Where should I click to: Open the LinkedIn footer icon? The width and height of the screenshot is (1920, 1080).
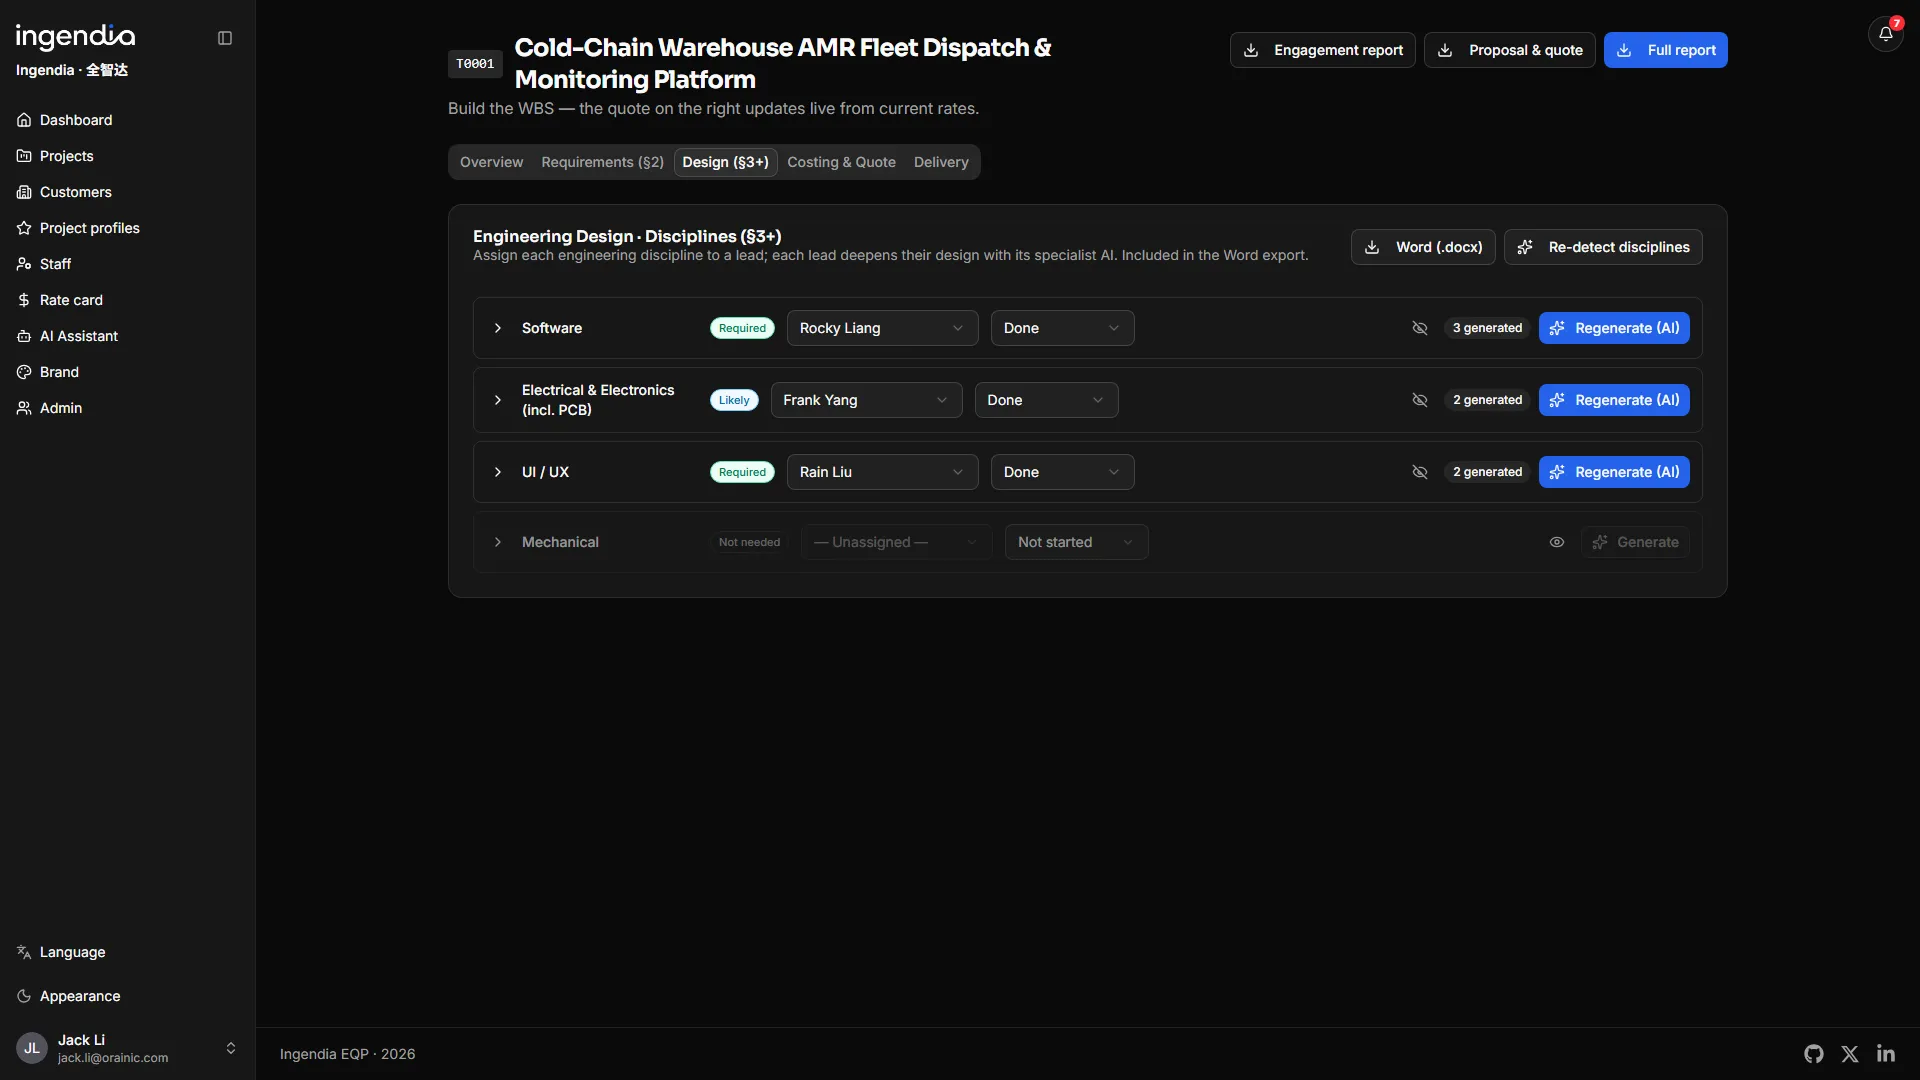(x=1886, y=1054)
